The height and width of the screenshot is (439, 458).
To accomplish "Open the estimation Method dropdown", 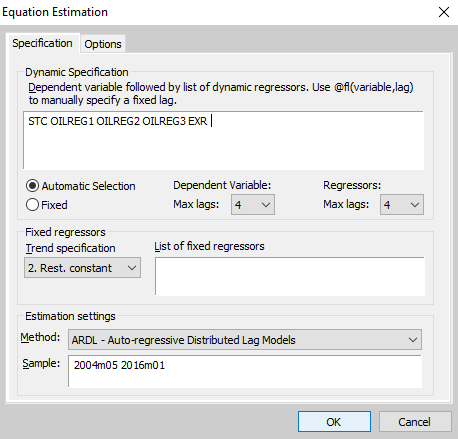I will coord(245,340).
